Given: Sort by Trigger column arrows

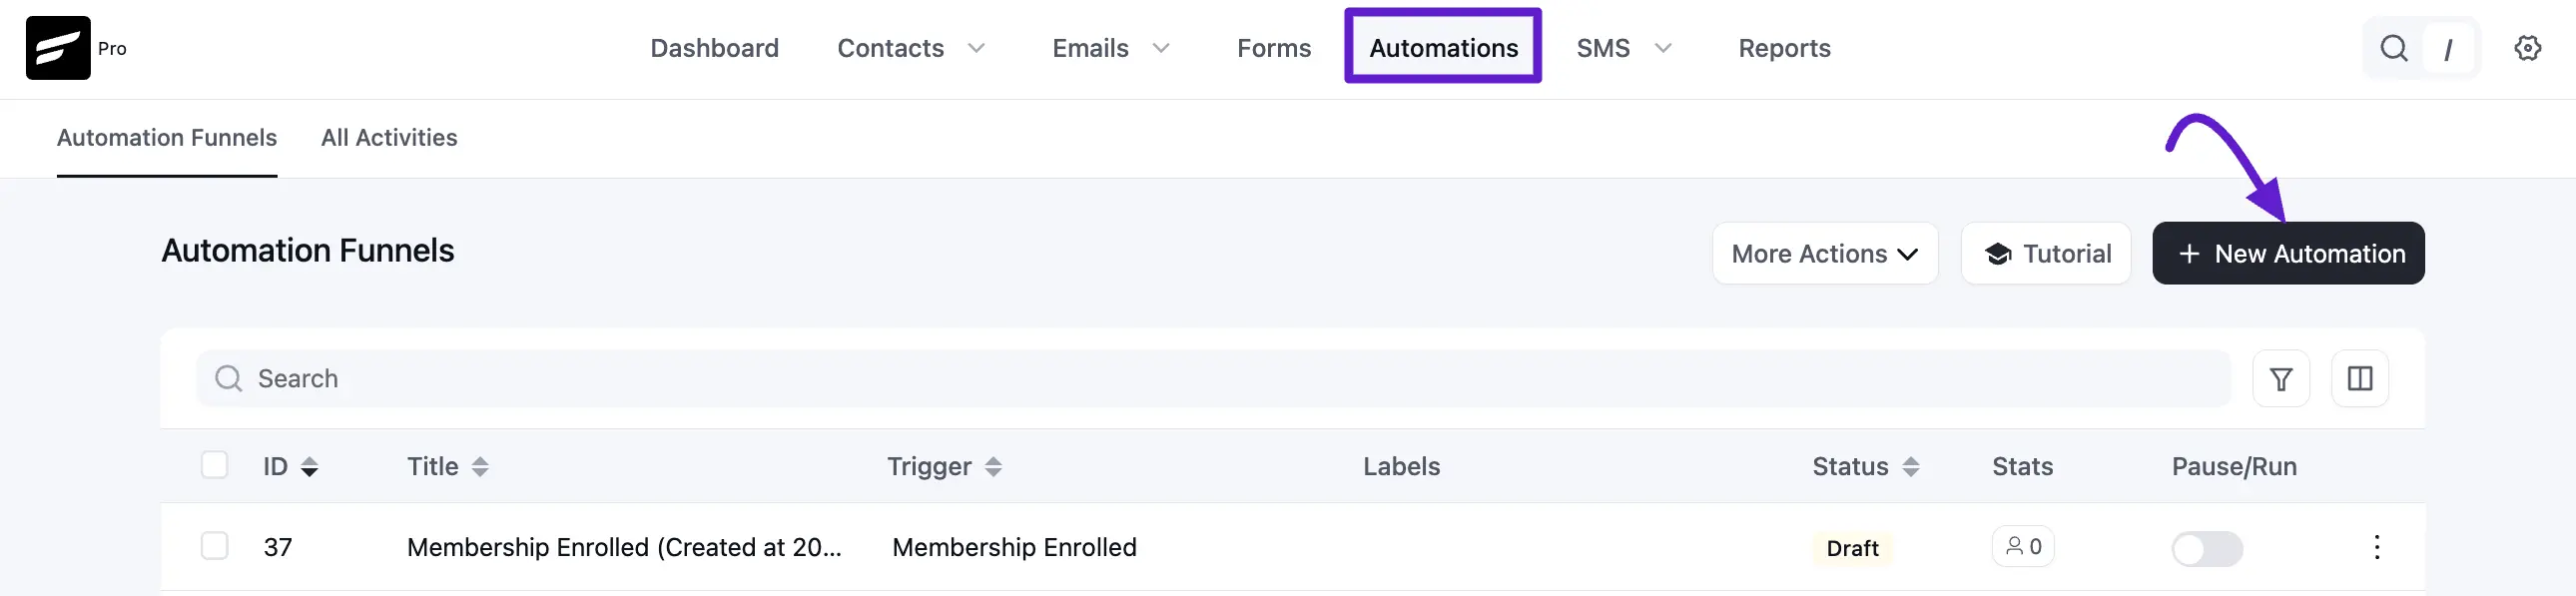Looking at the screenshot, I should (992, 467).
